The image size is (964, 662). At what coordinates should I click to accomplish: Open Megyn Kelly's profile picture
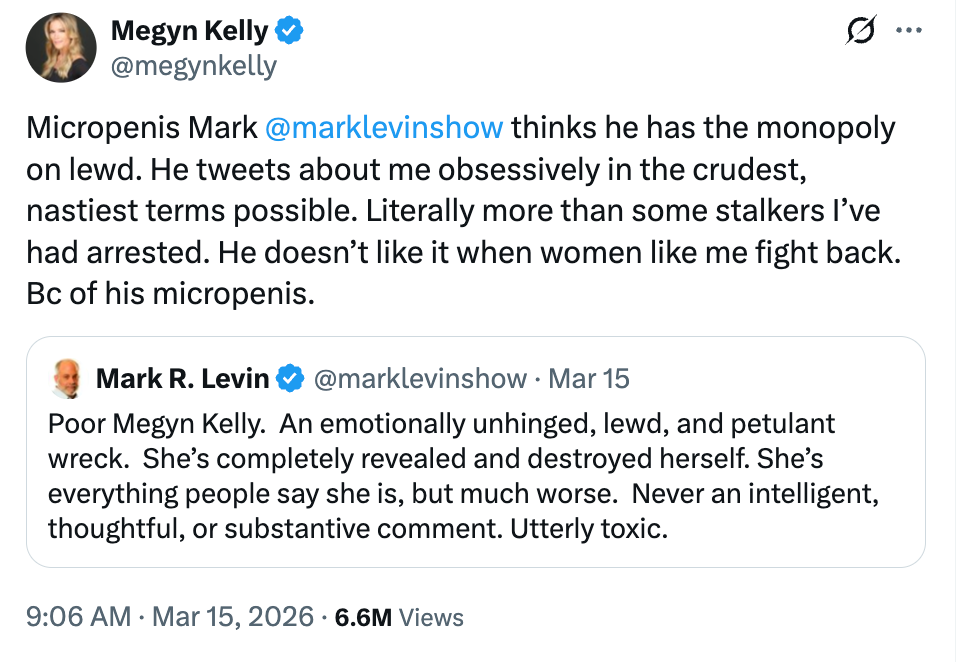tap(61, 47)
